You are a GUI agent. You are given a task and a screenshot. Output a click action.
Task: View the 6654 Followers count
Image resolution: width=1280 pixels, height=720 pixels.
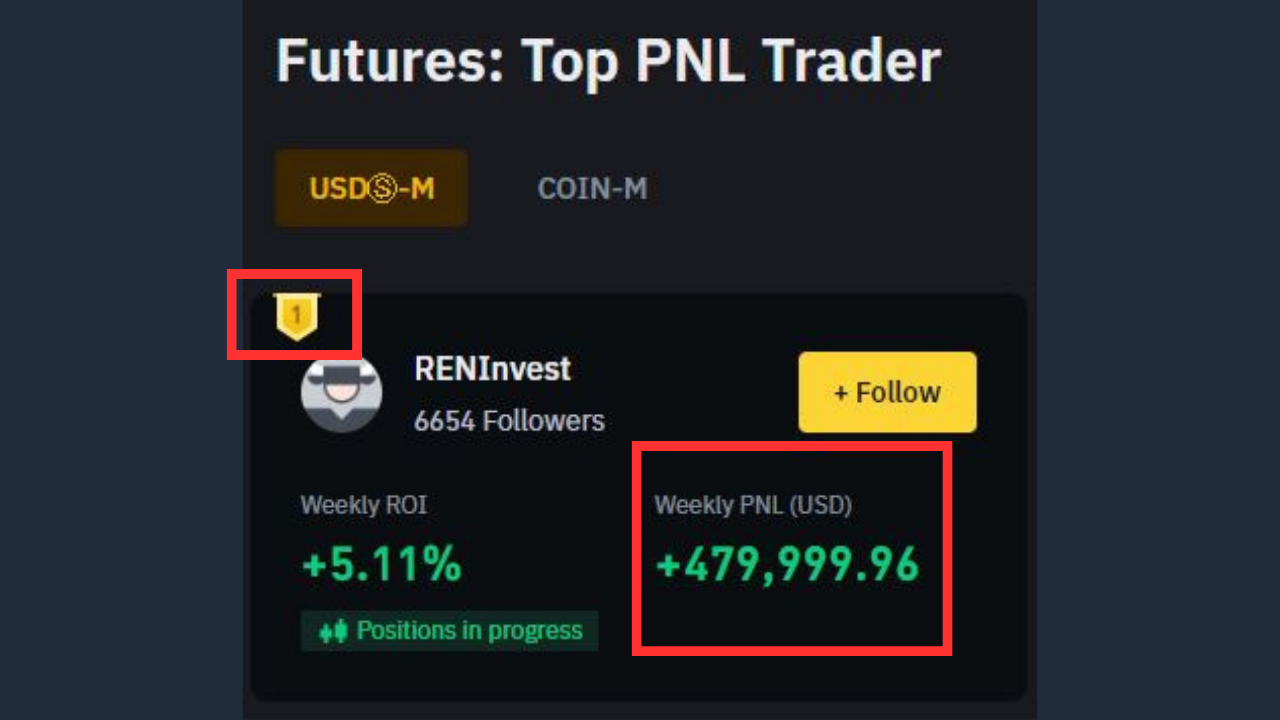[509, 421]
